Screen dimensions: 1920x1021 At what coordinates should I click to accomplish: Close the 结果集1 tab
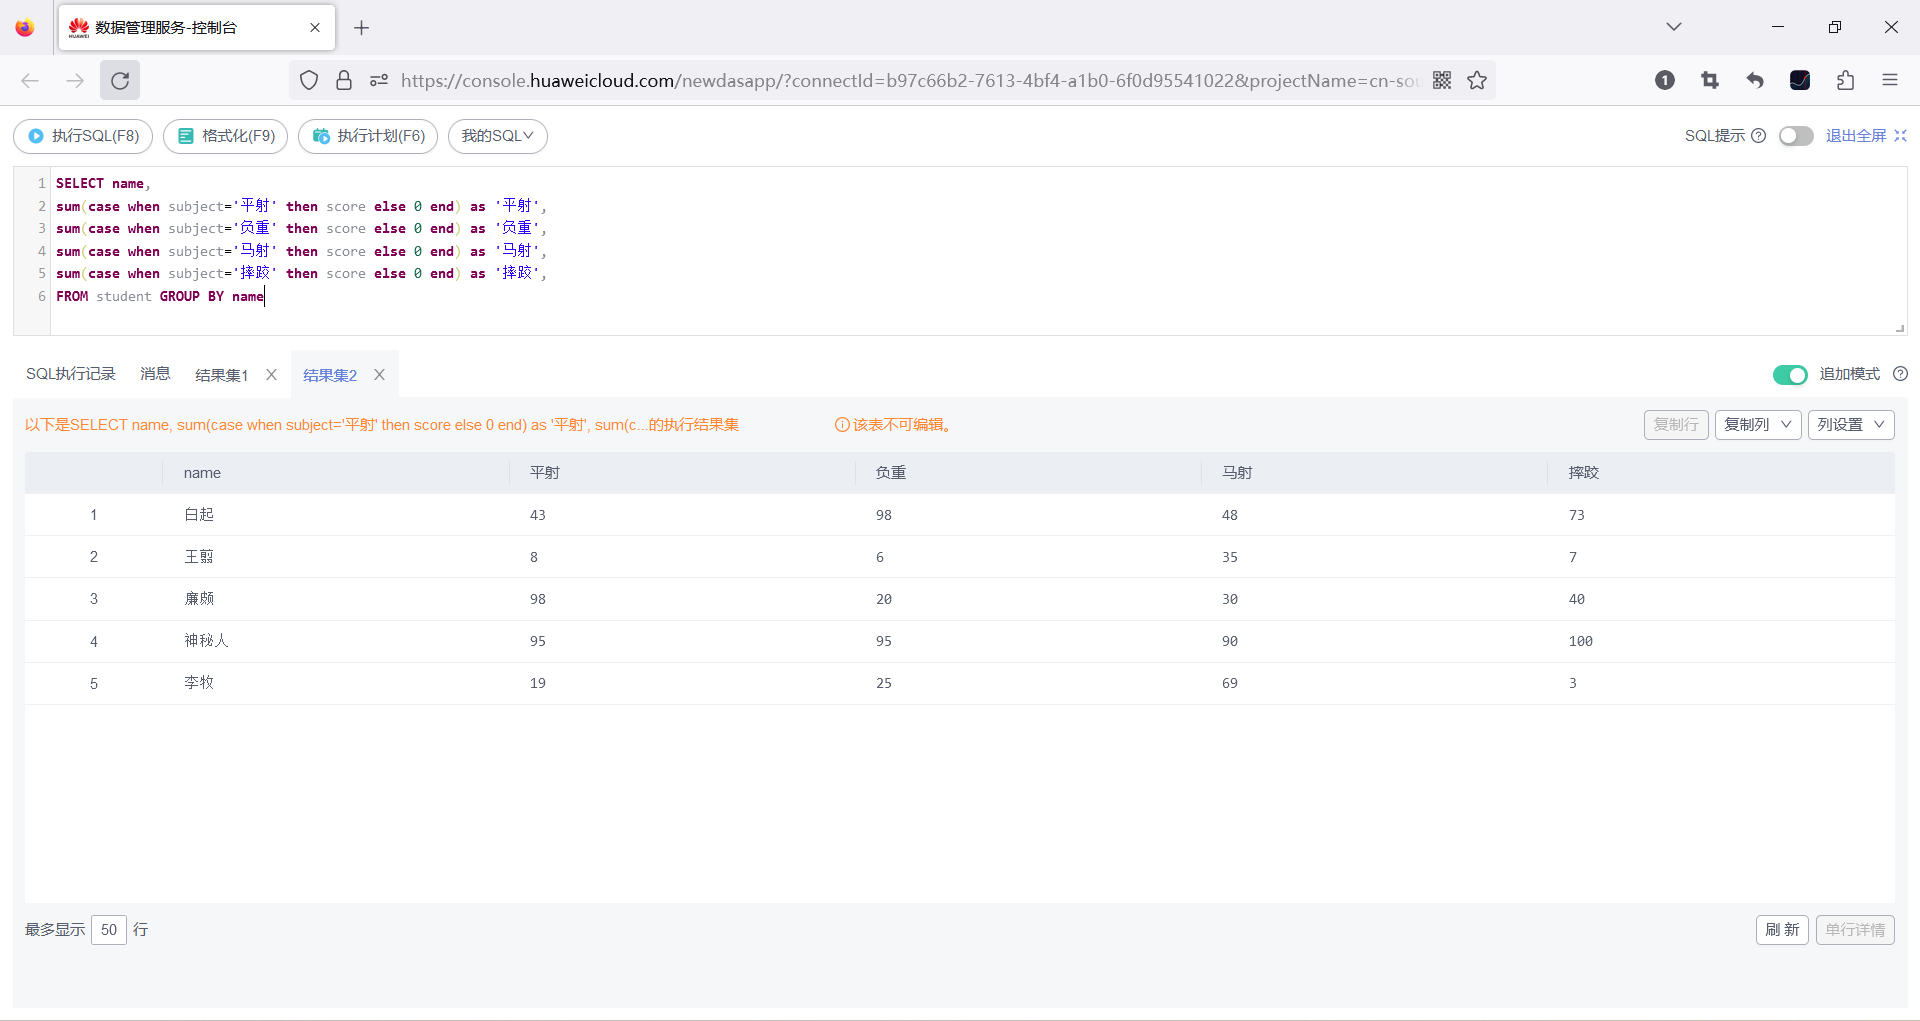pyautogui.click(x=271, y=375)
